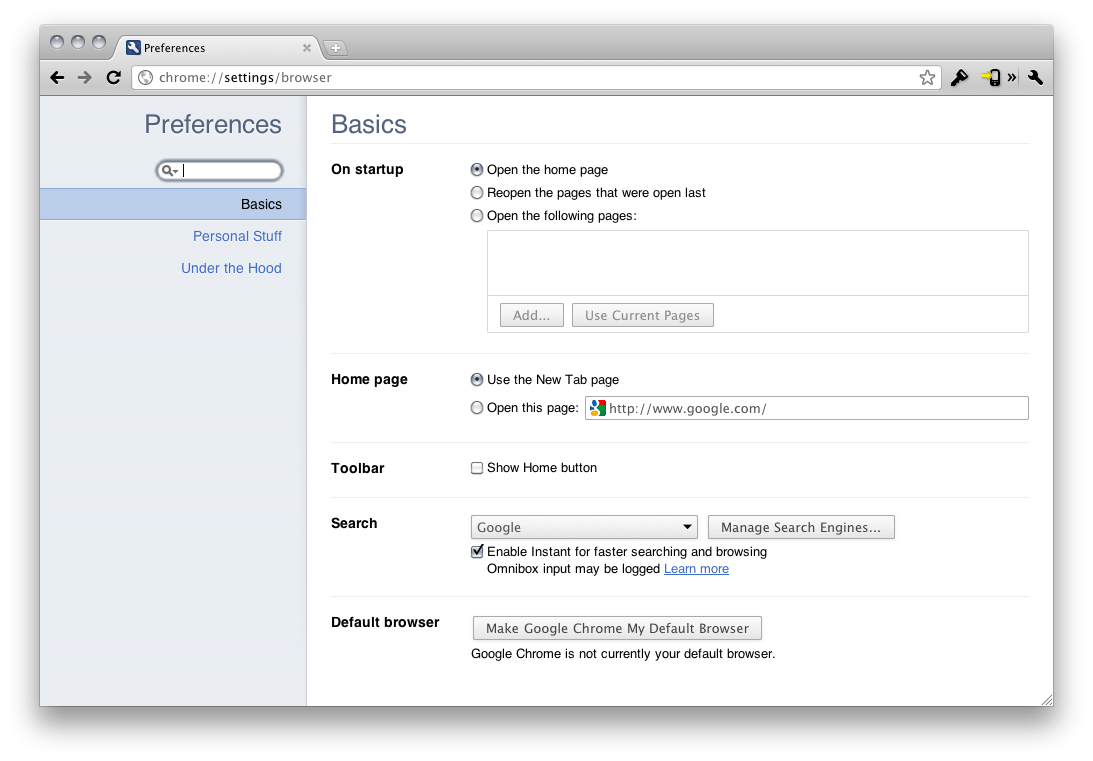Select 'Reopen the pages that were open last'
Image resolution: width=1093 pixels, height=761 pixels.
[477, 193]
